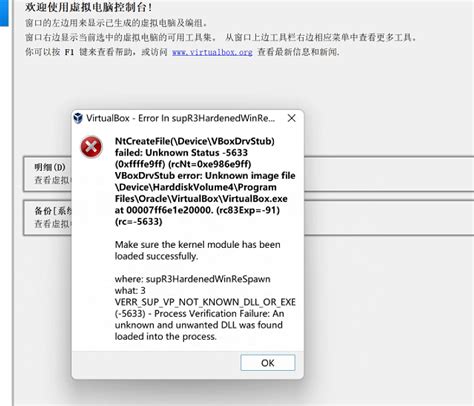The image size is (474, 406).
Task: Select the 明细(D) tool panel
Action: pyautogui.click(x=47, y=174)
